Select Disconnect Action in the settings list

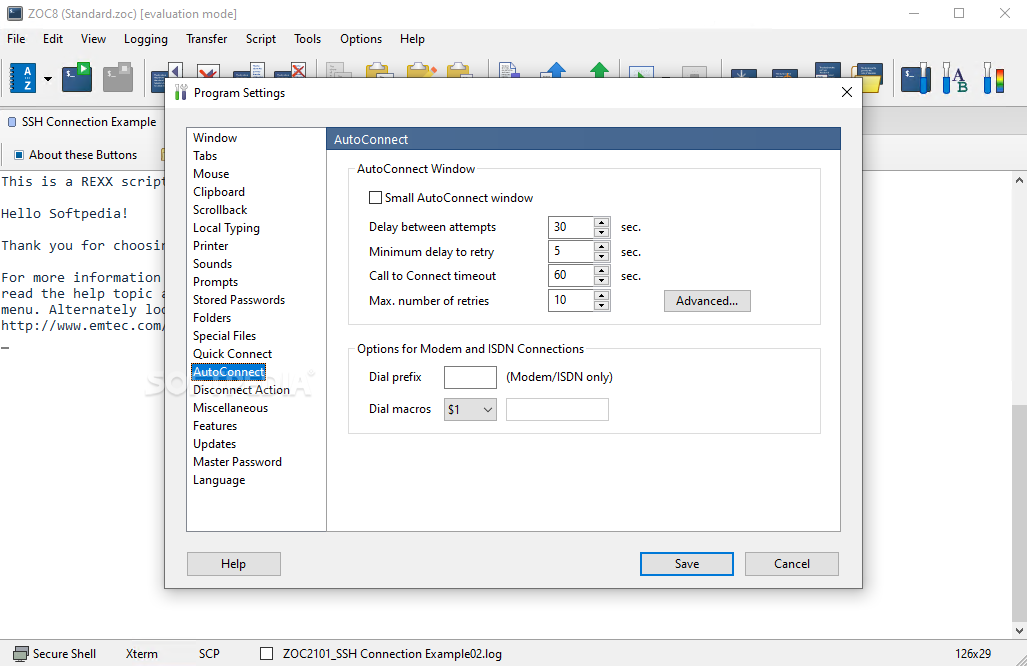point(241,390)
